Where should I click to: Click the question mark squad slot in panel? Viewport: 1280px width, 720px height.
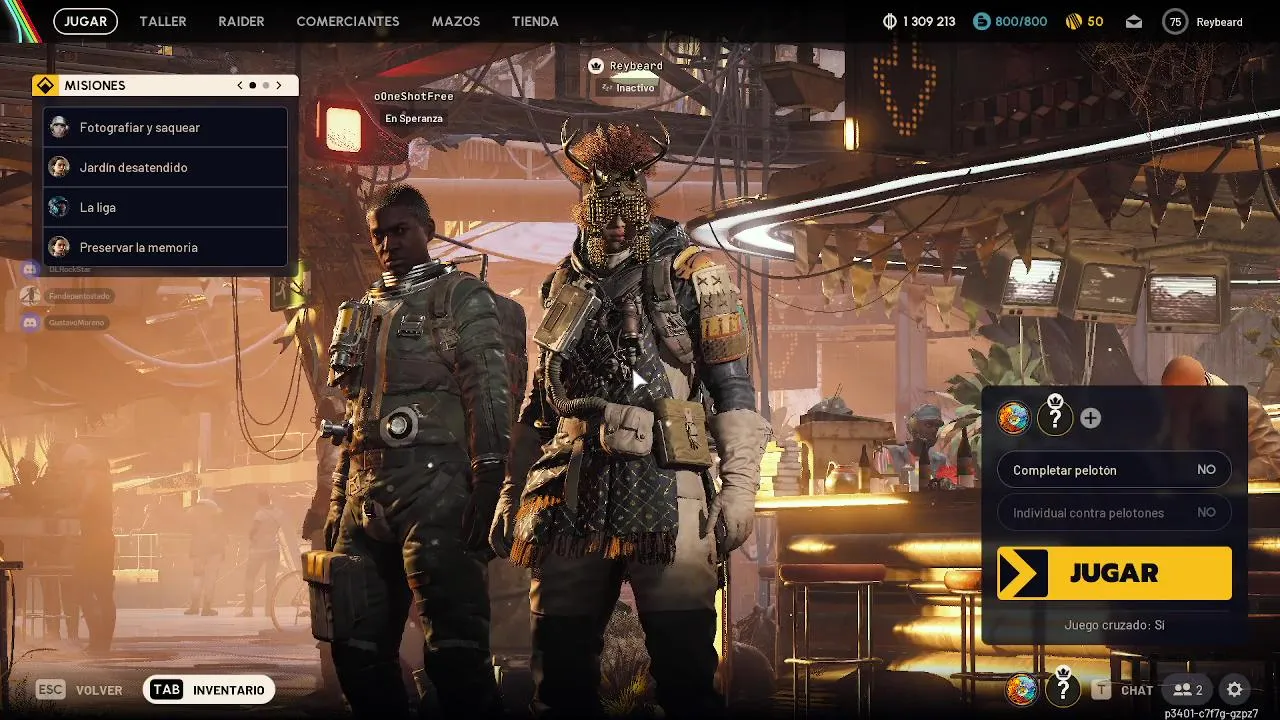(x=1055, y=418)
